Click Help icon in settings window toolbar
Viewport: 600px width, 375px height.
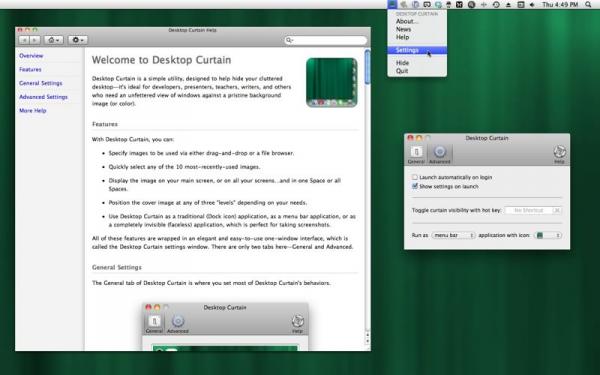[x=559, y=155]
